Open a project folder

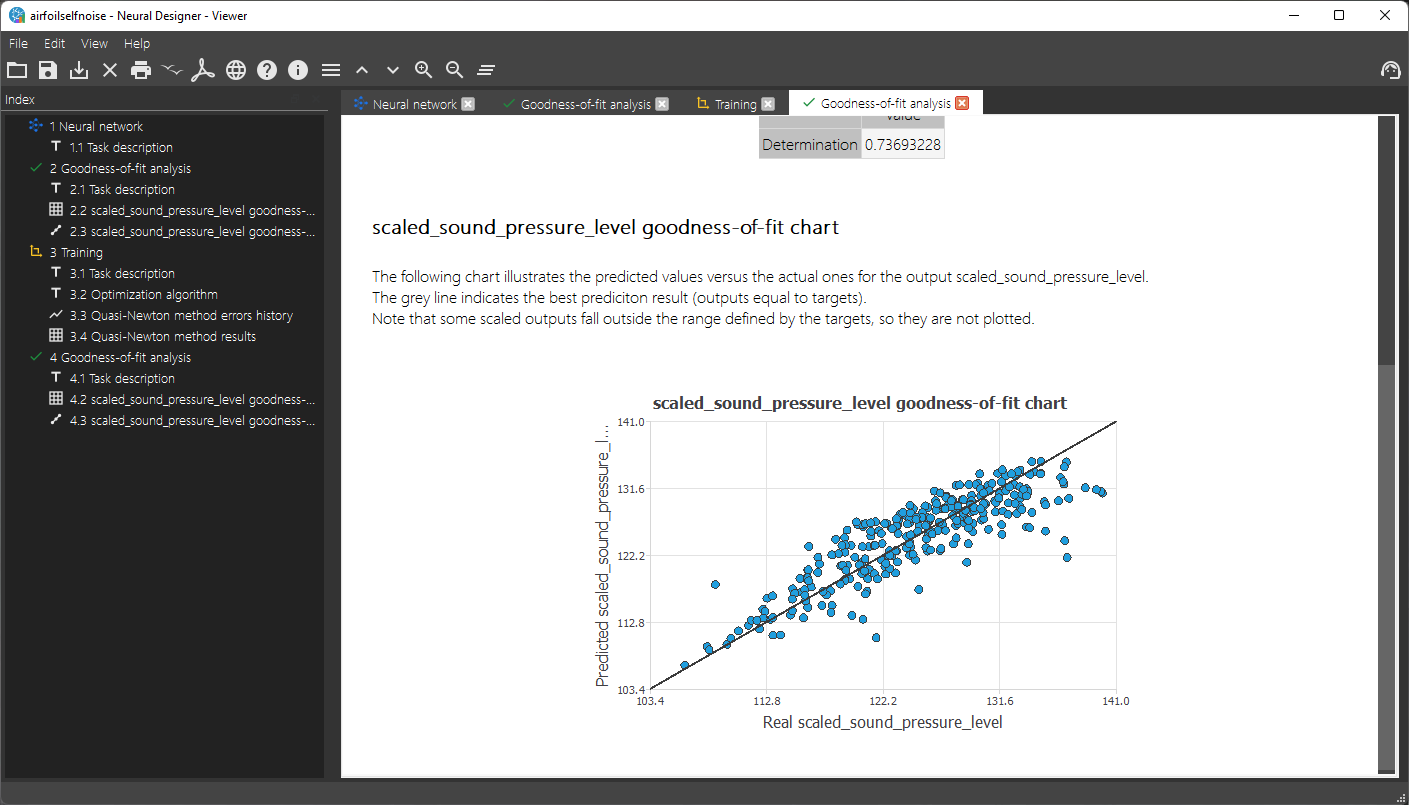coord(17,69)
